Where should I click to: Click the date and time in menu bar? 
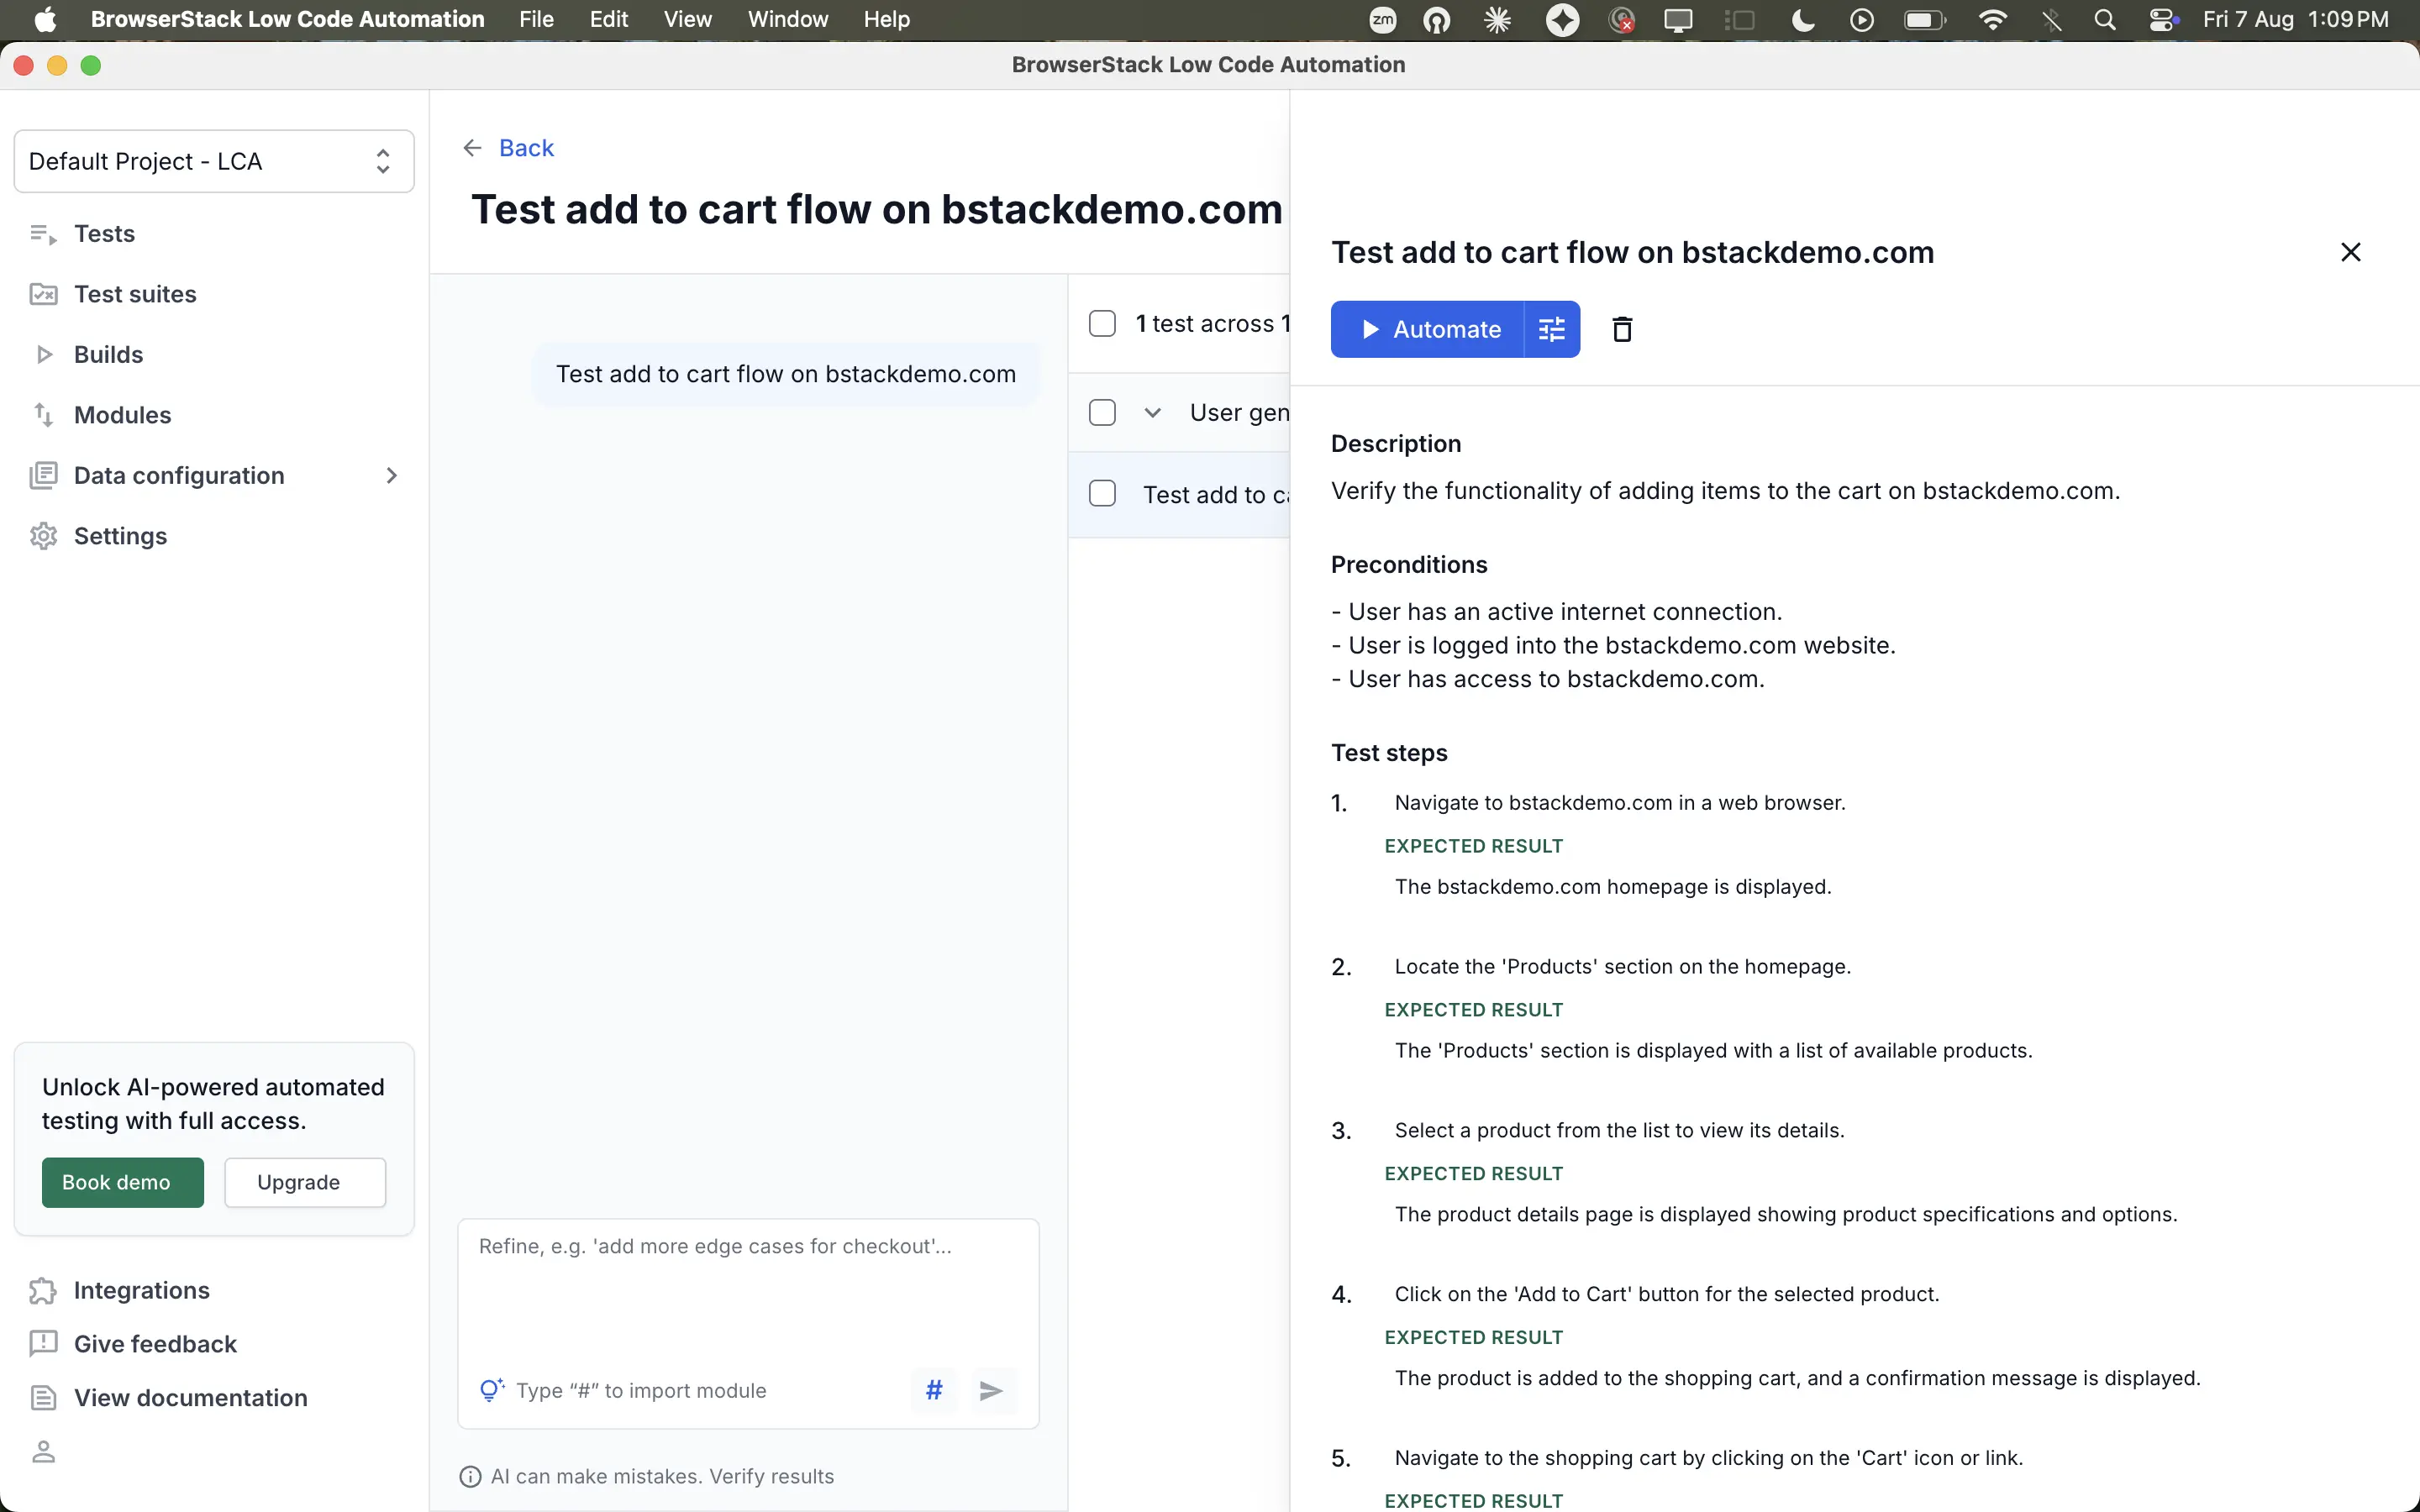coord(2295,19)
